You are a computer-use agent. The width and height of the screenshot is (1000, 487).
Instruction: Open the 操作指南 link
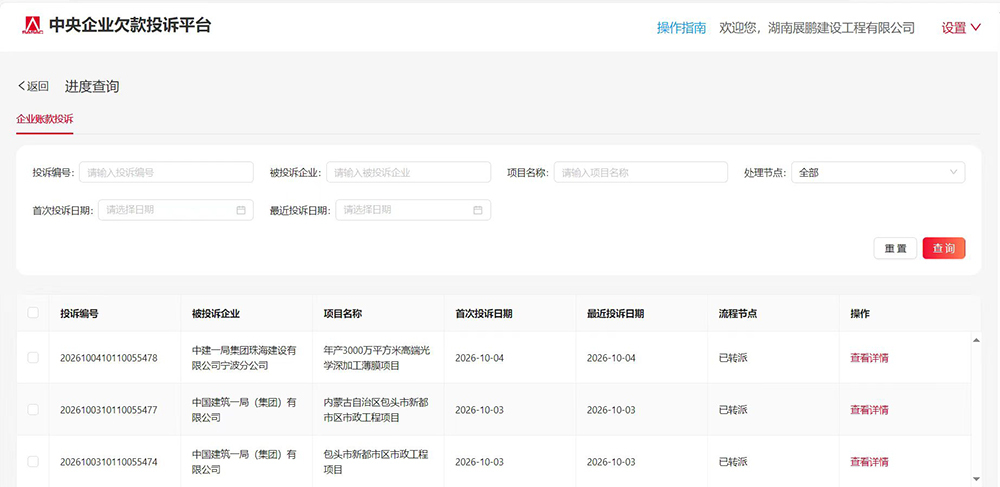coord(681,28)
